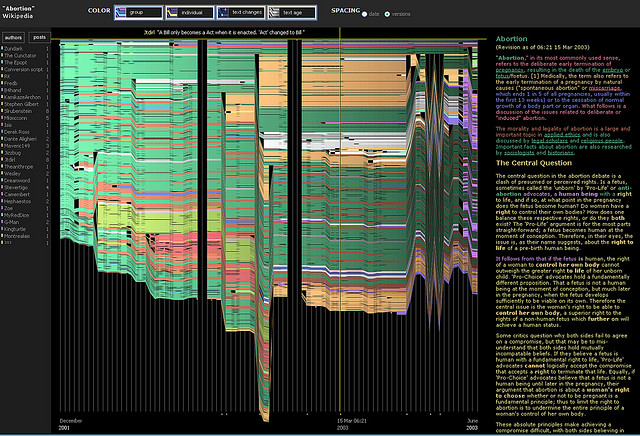The height and width of the screenshot is (436, 640).
Task: Select author Hephaestos
Action: click(x=18, y=201)
